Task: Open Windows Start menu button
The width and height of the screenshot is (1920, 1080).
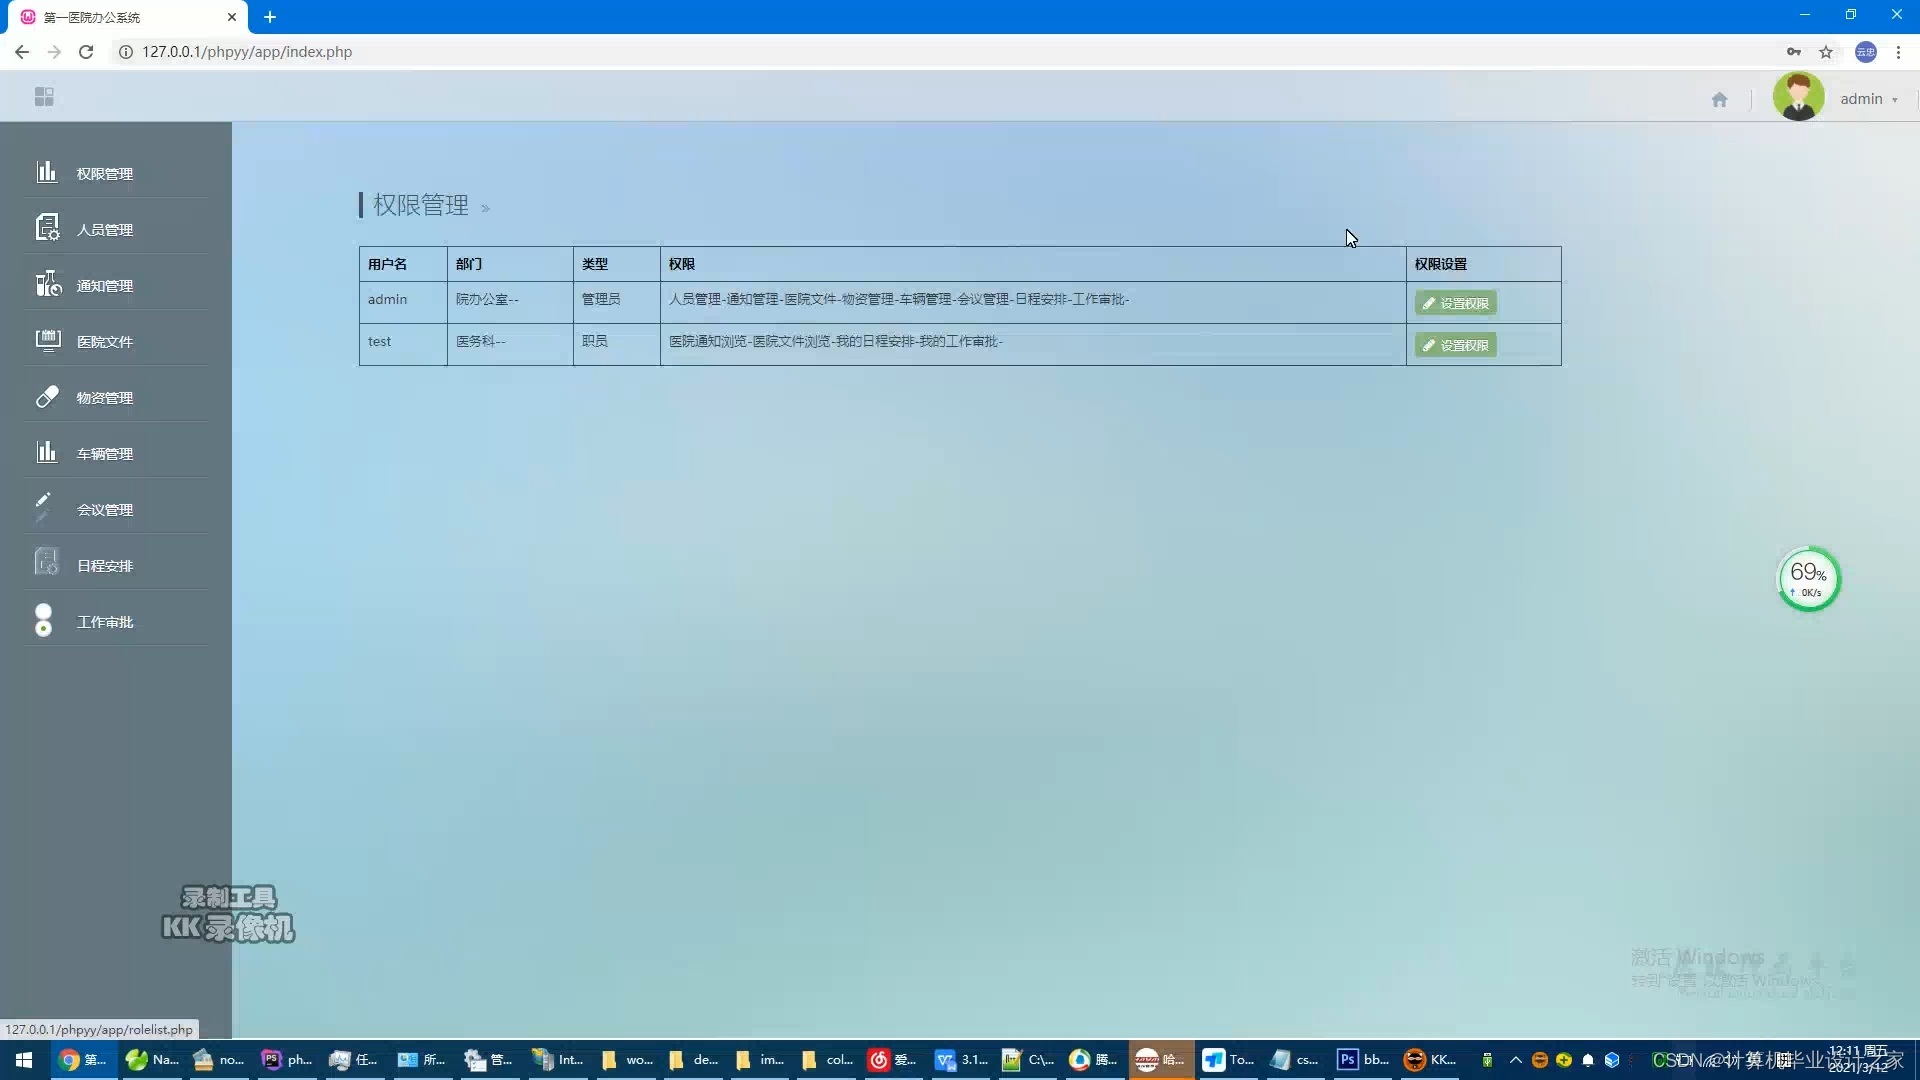Action: pos(24,1060)
